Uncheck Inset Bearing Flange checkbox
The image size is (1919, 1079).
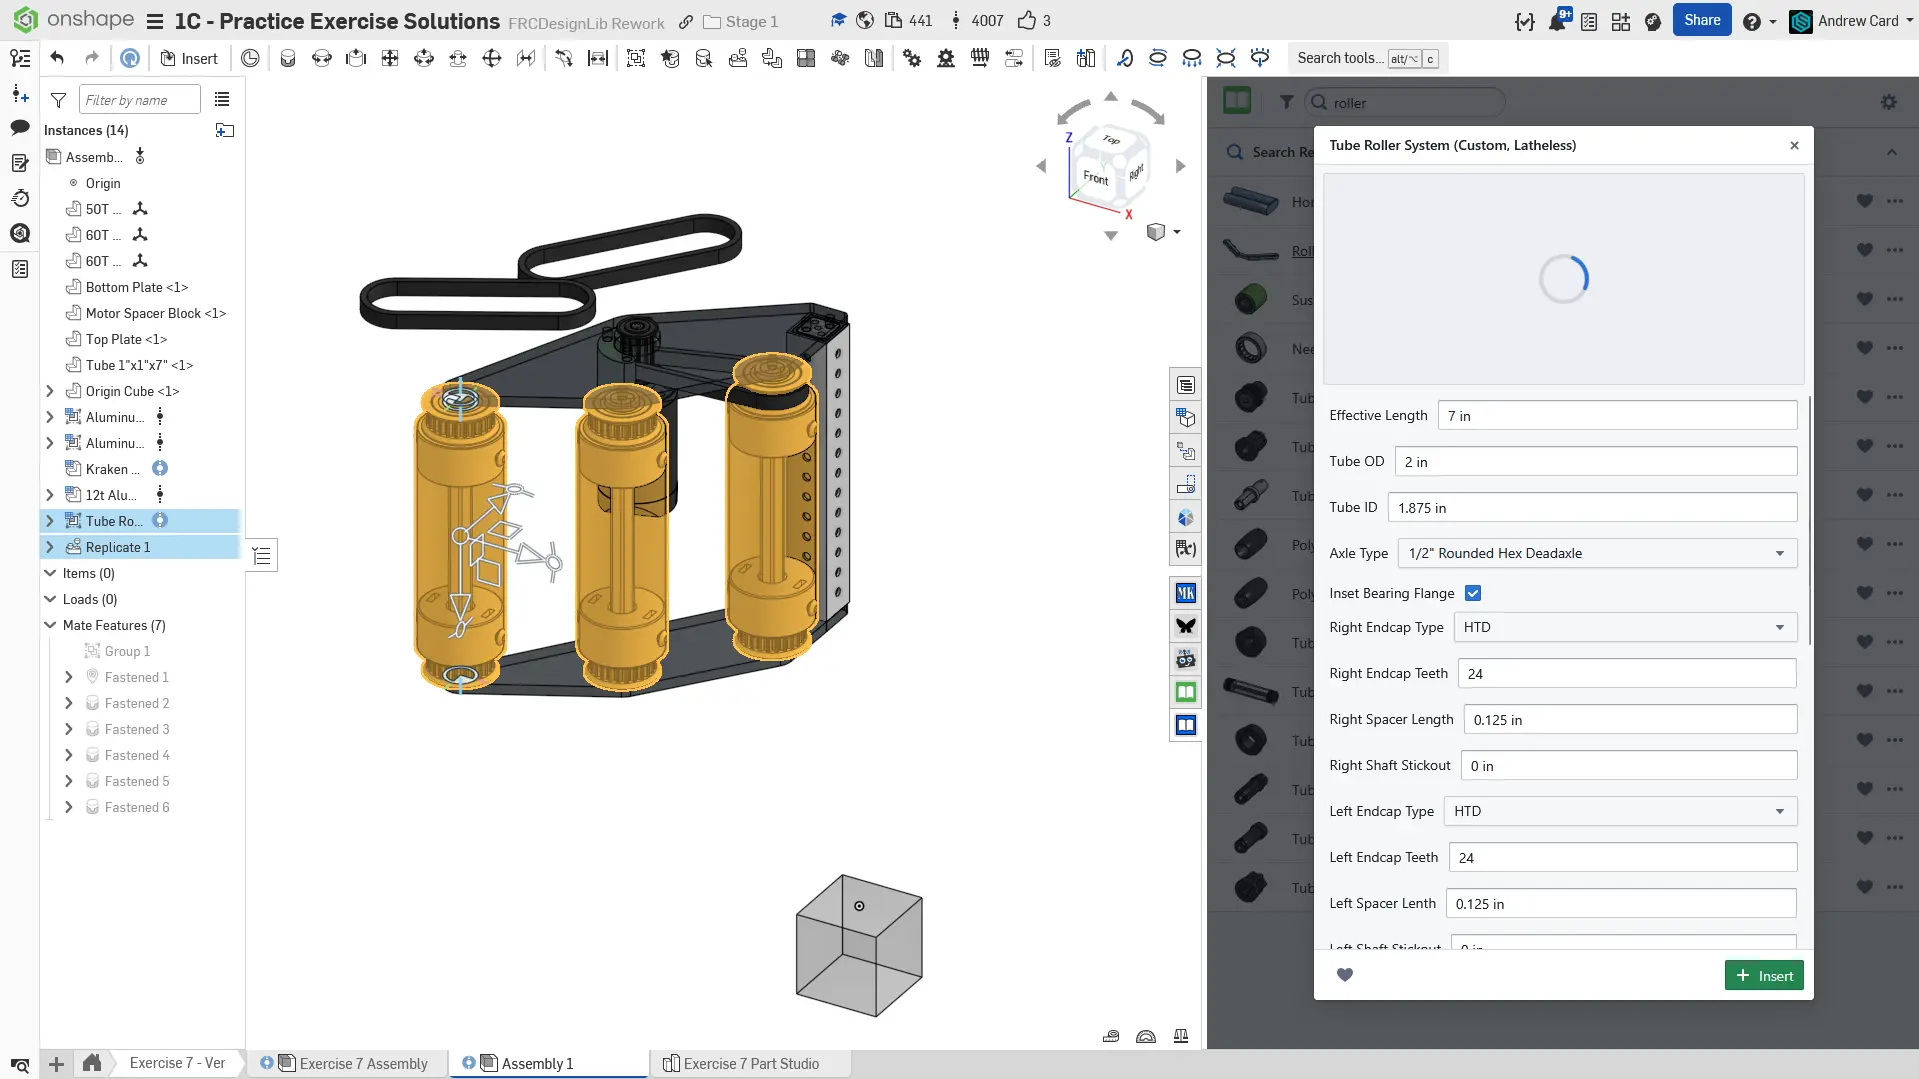pos(1473,593)
